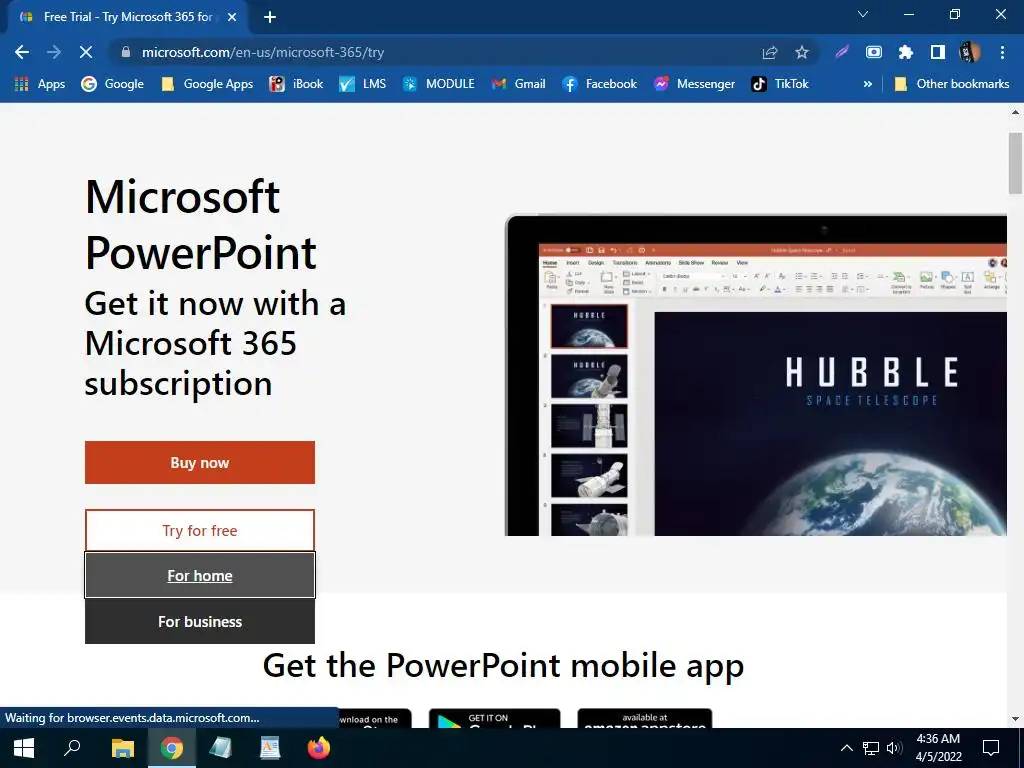Open the Windows Start menu
This screenshot has width=1024, height=768.
[24, 748]
